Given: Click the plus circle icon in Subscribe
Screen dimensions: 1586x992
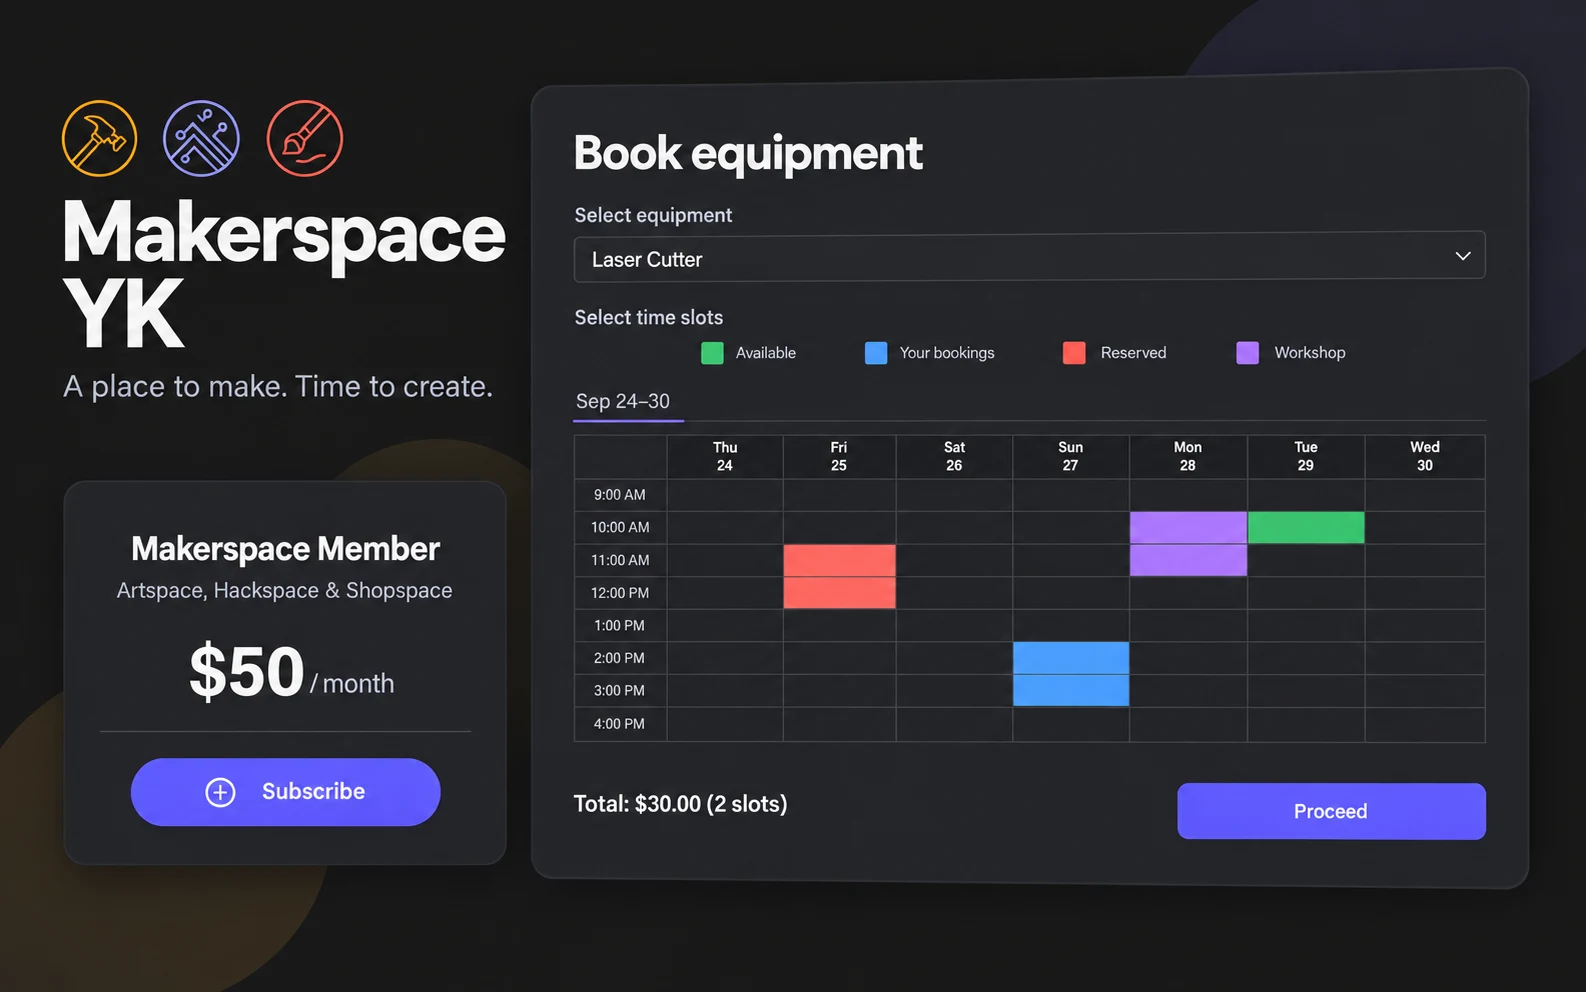Looking at the screenshot, I should tap(220, 792).
